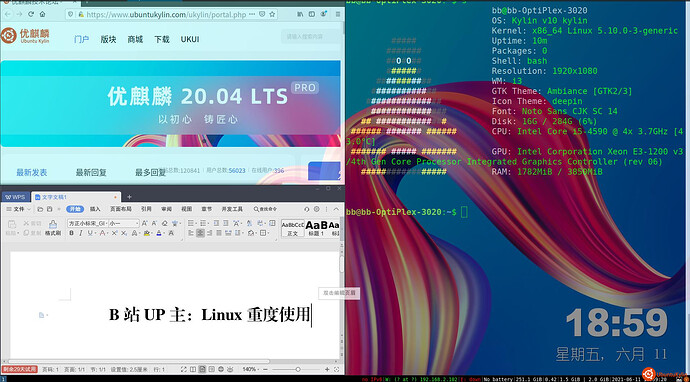690x382 pixels.
Task: Bookmark this page with the star icon
Action: pyautogui.click(x=273, y=14)
